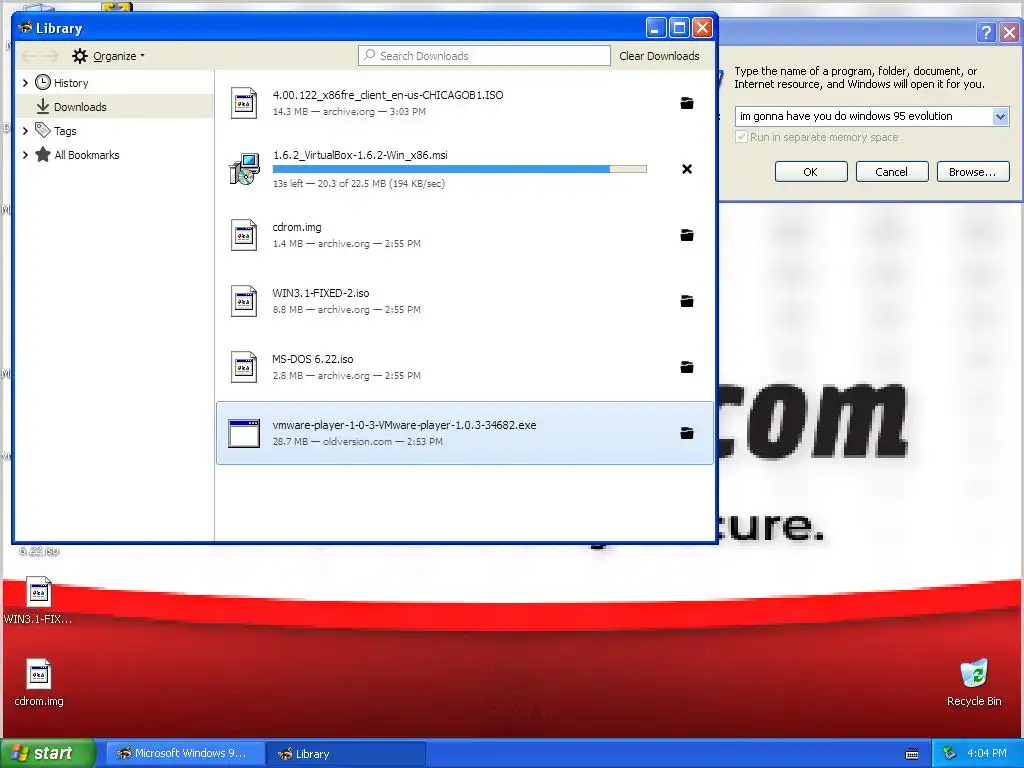1024x768 pixels.
Task: Select Downloads in Library sidebar
Action: (114, 106)
